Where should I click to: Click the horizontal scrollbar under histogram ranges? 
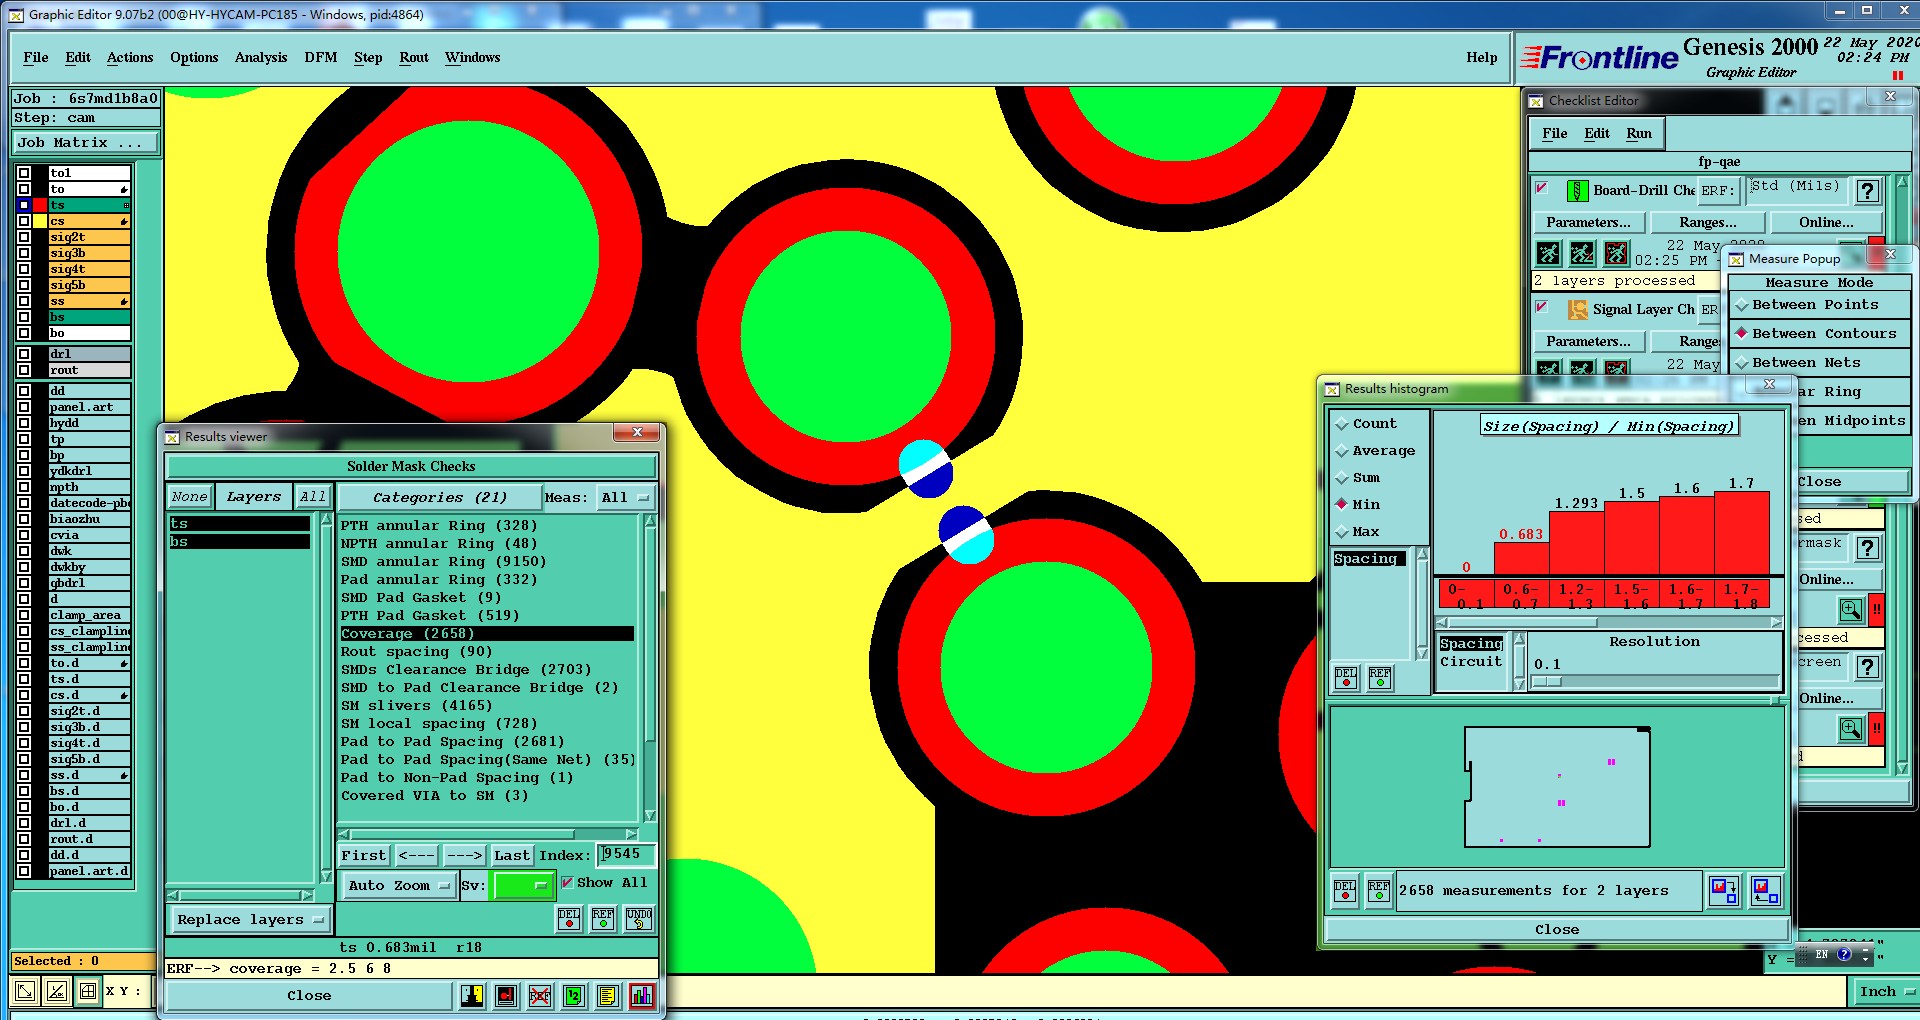tap(1609, 622)
